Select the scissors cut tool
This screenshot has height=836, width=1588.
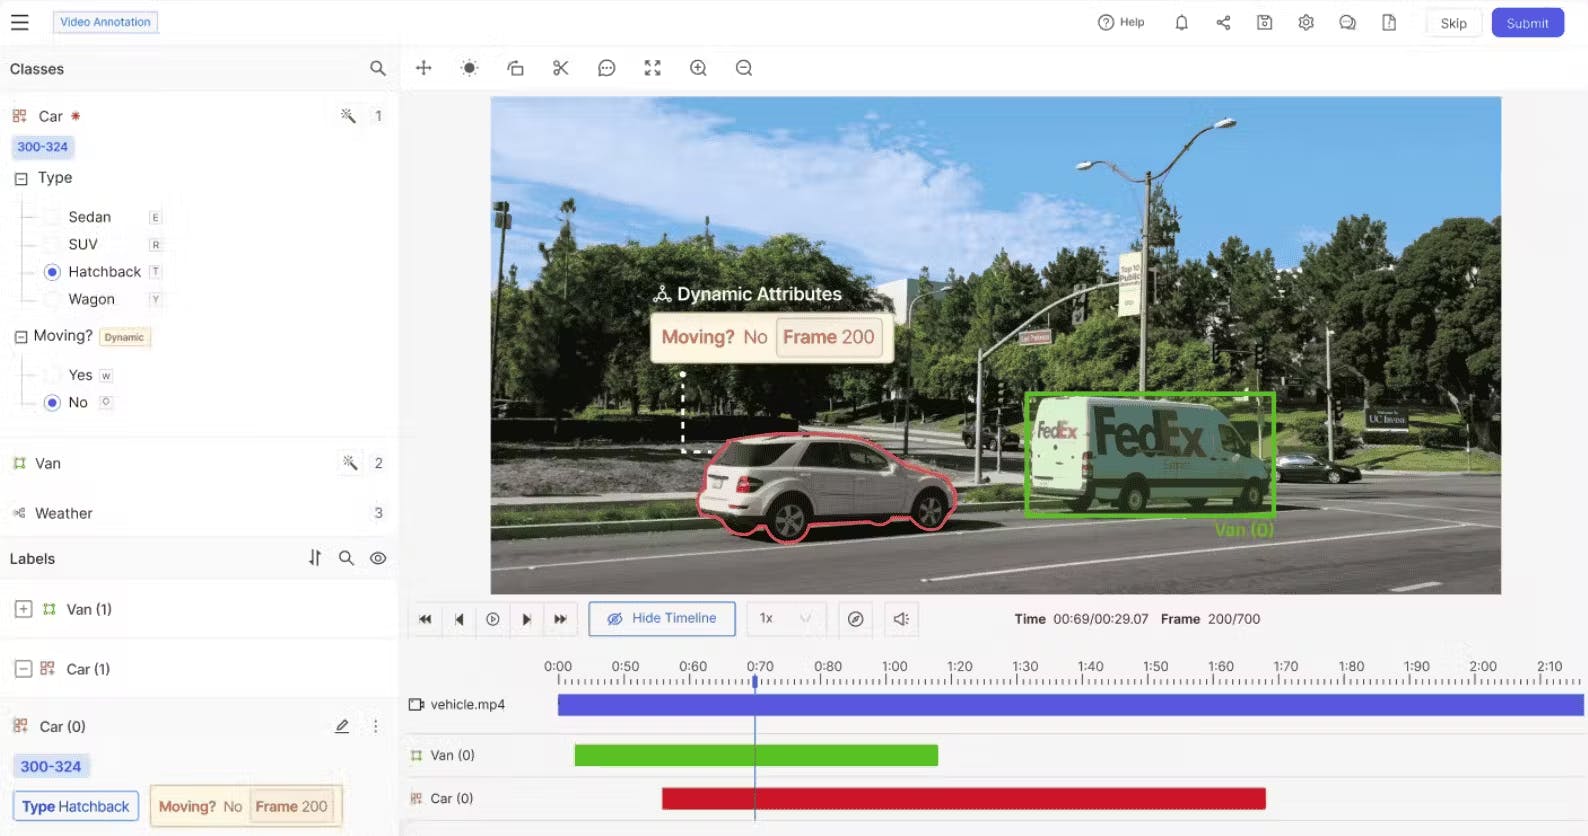(x=560, y=68)
